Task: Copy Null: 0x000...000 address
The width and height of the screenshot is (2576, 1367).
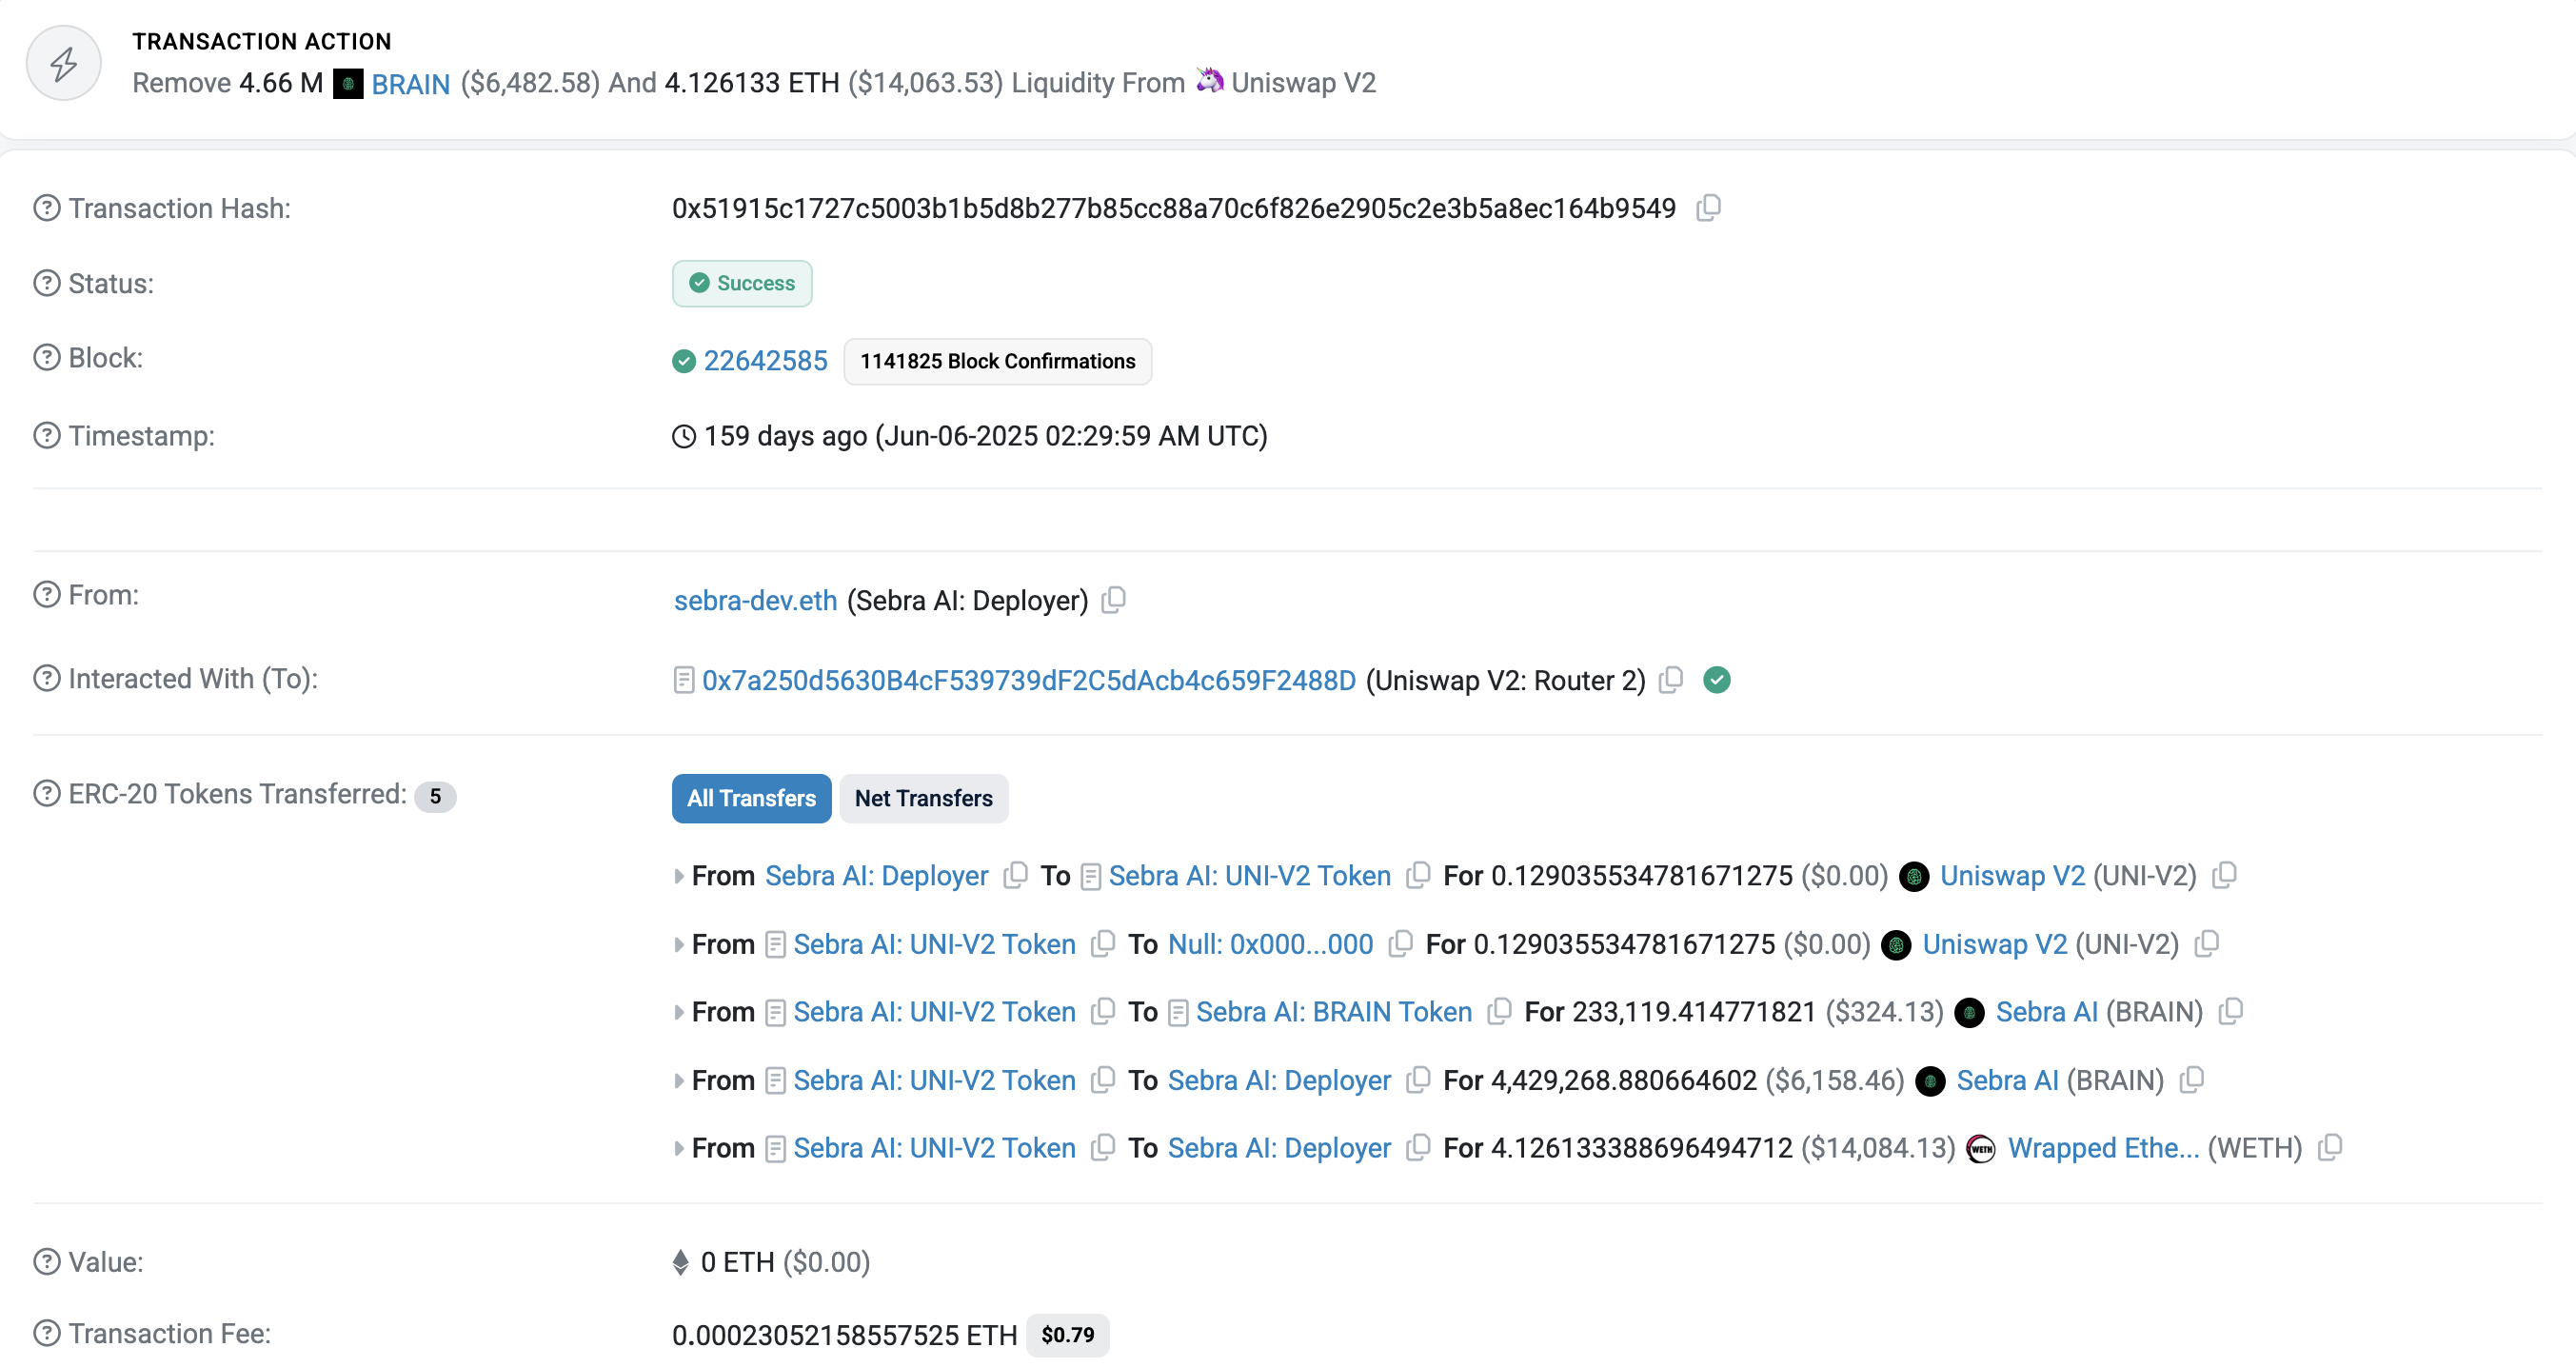Action: click(x=1400, y=943)
